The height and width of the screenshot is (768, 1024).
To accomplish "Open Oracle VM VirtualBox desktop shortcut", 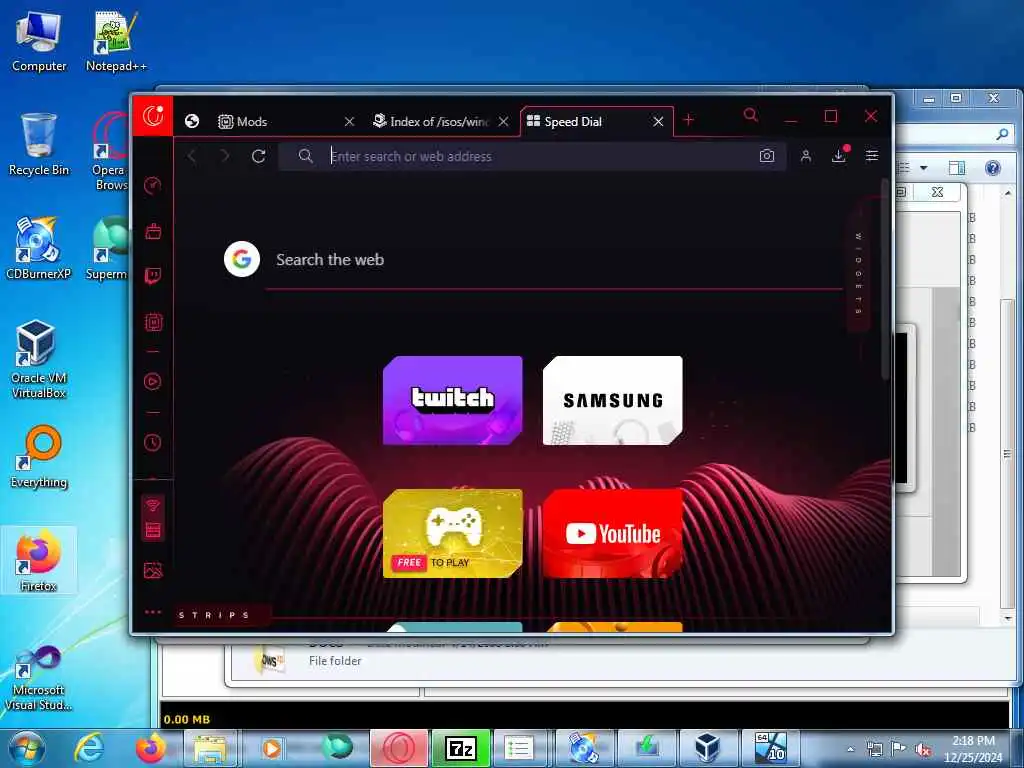I will [x=39, y=359].
